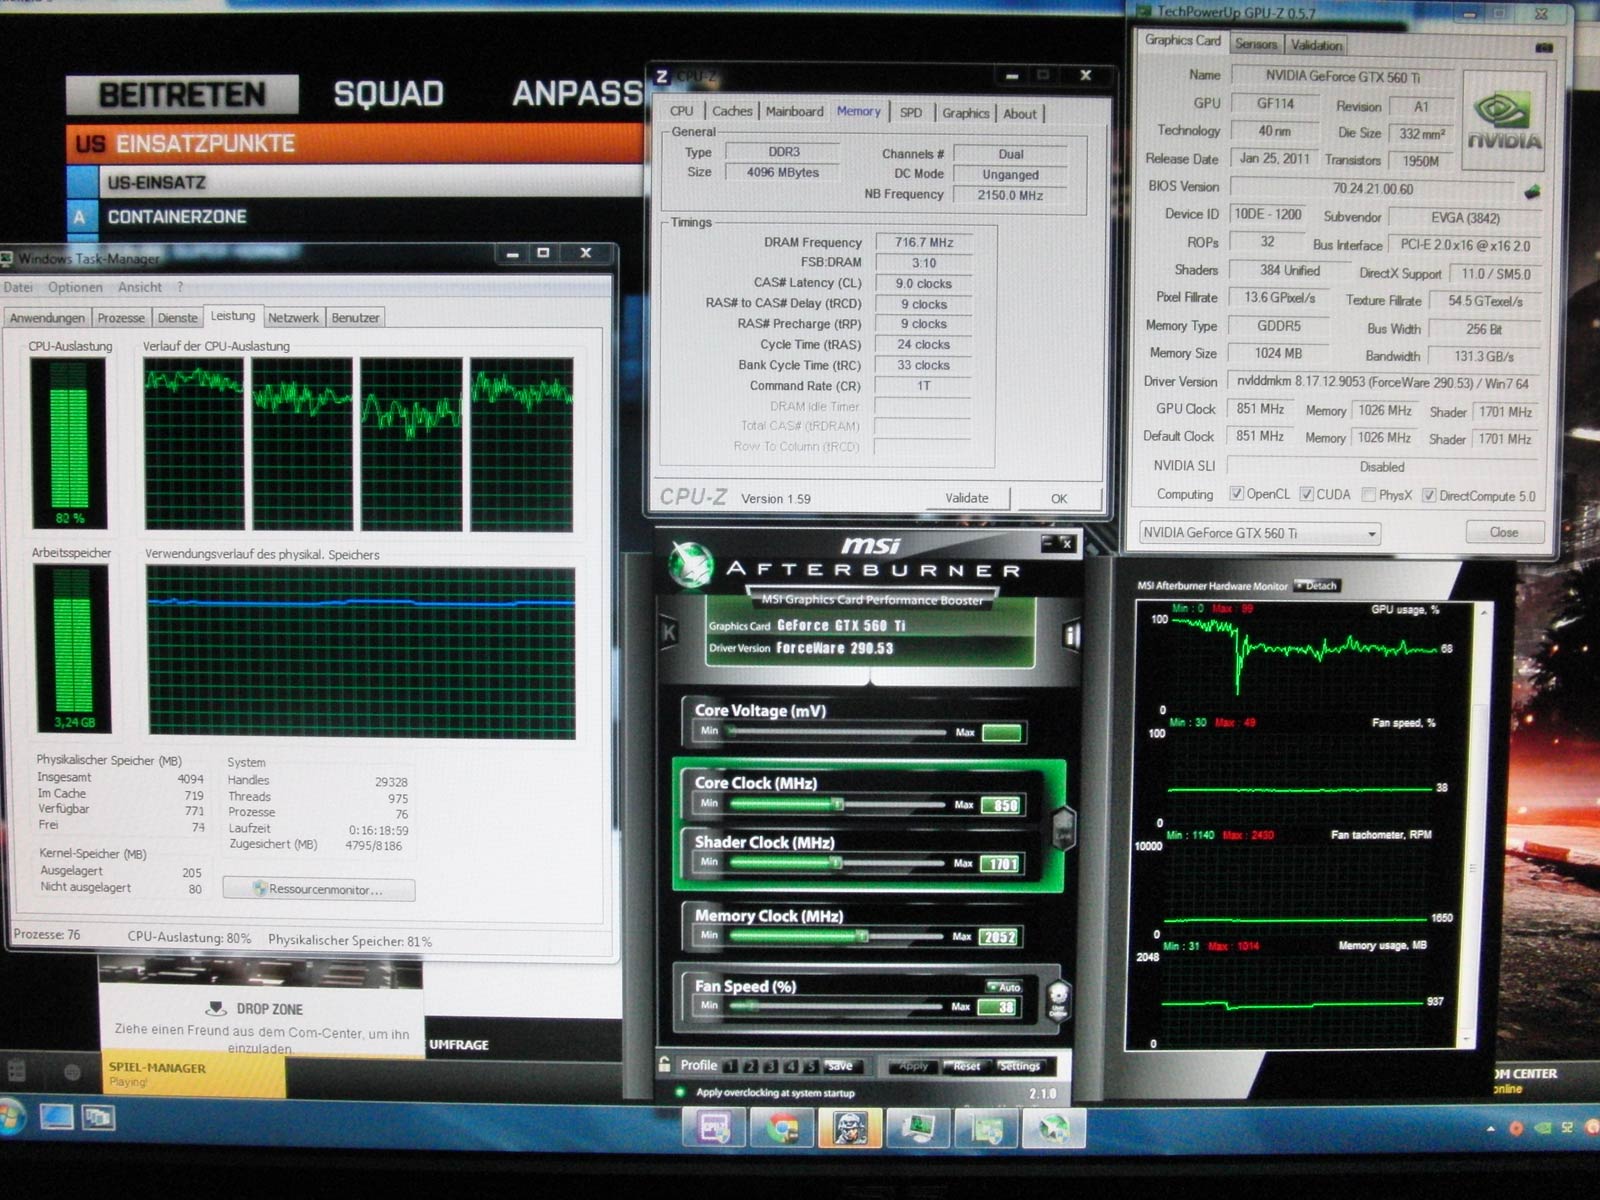1600x1200 pixels.
Task: Select Afterburner profile slot 3
Action: click(x=771, y=1066)
